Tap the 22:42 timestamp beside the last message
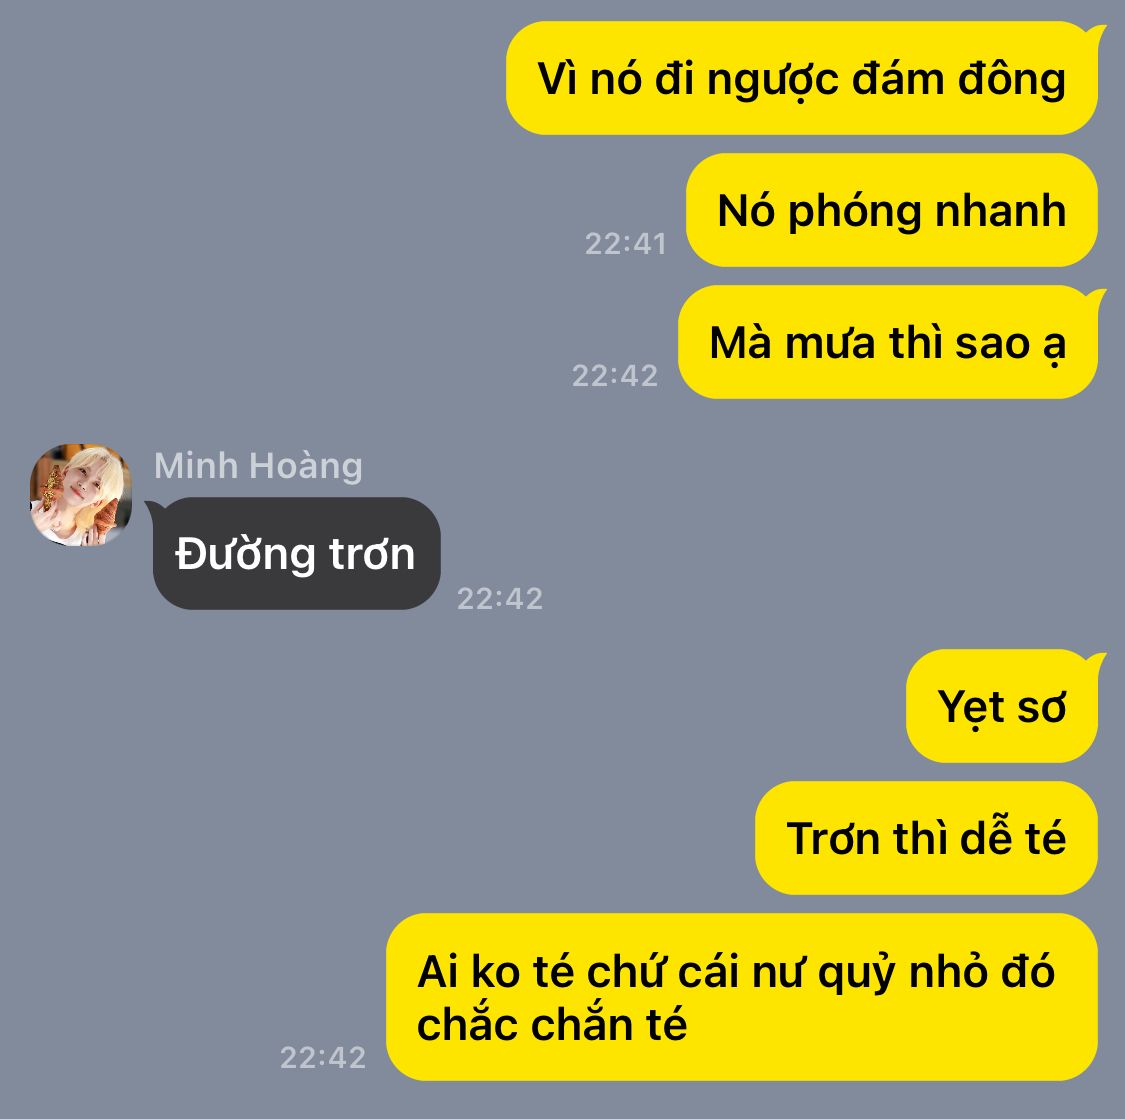Image resolution: width=1125 pixels, height=1119 pixels. [323, 1057]
